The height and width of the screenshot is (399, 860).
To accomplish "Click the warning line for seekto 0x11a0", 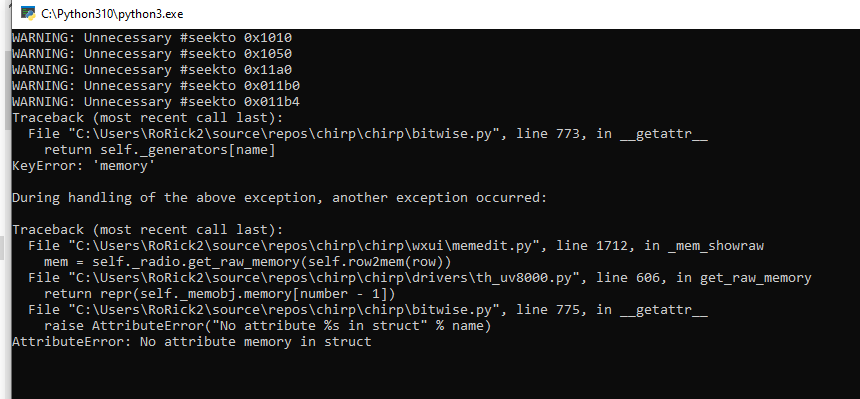I will [152, 70].
